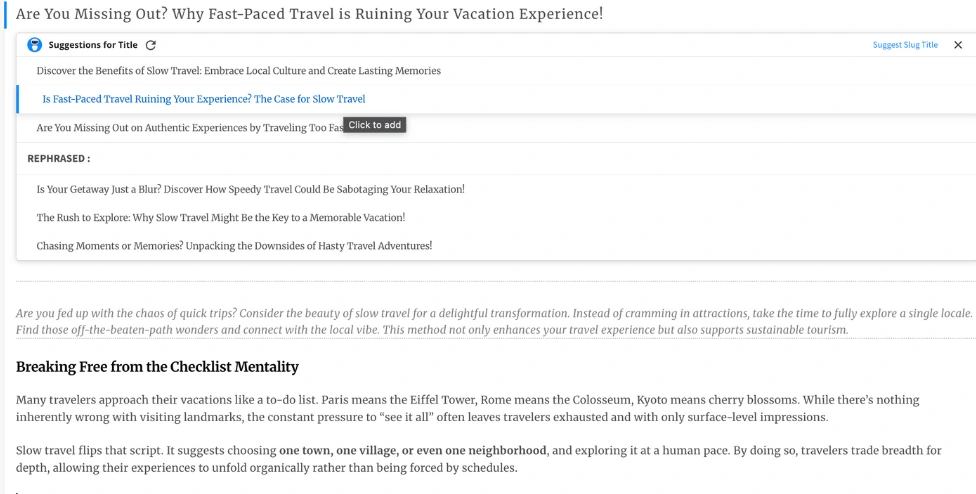
Task: Click the AI assistant avatar icon
Action: pyautogui.click(x=35, y=45)
